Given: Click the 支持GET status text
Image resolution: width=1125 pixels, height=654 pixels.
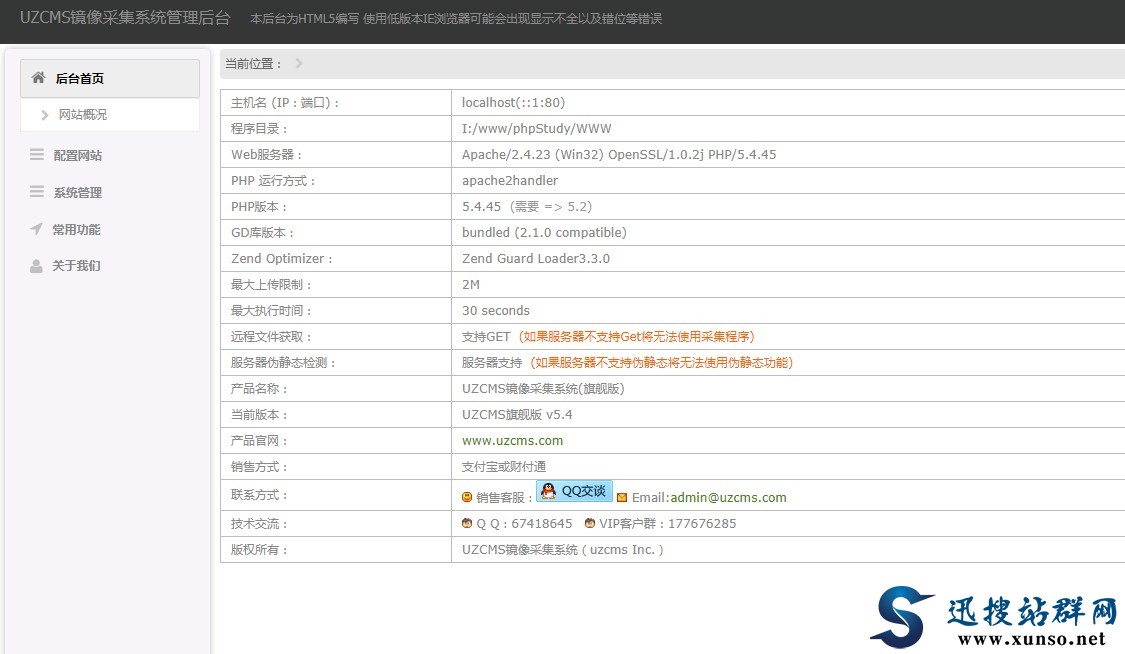Looking at the screenshot, I should tap(486, 336).
